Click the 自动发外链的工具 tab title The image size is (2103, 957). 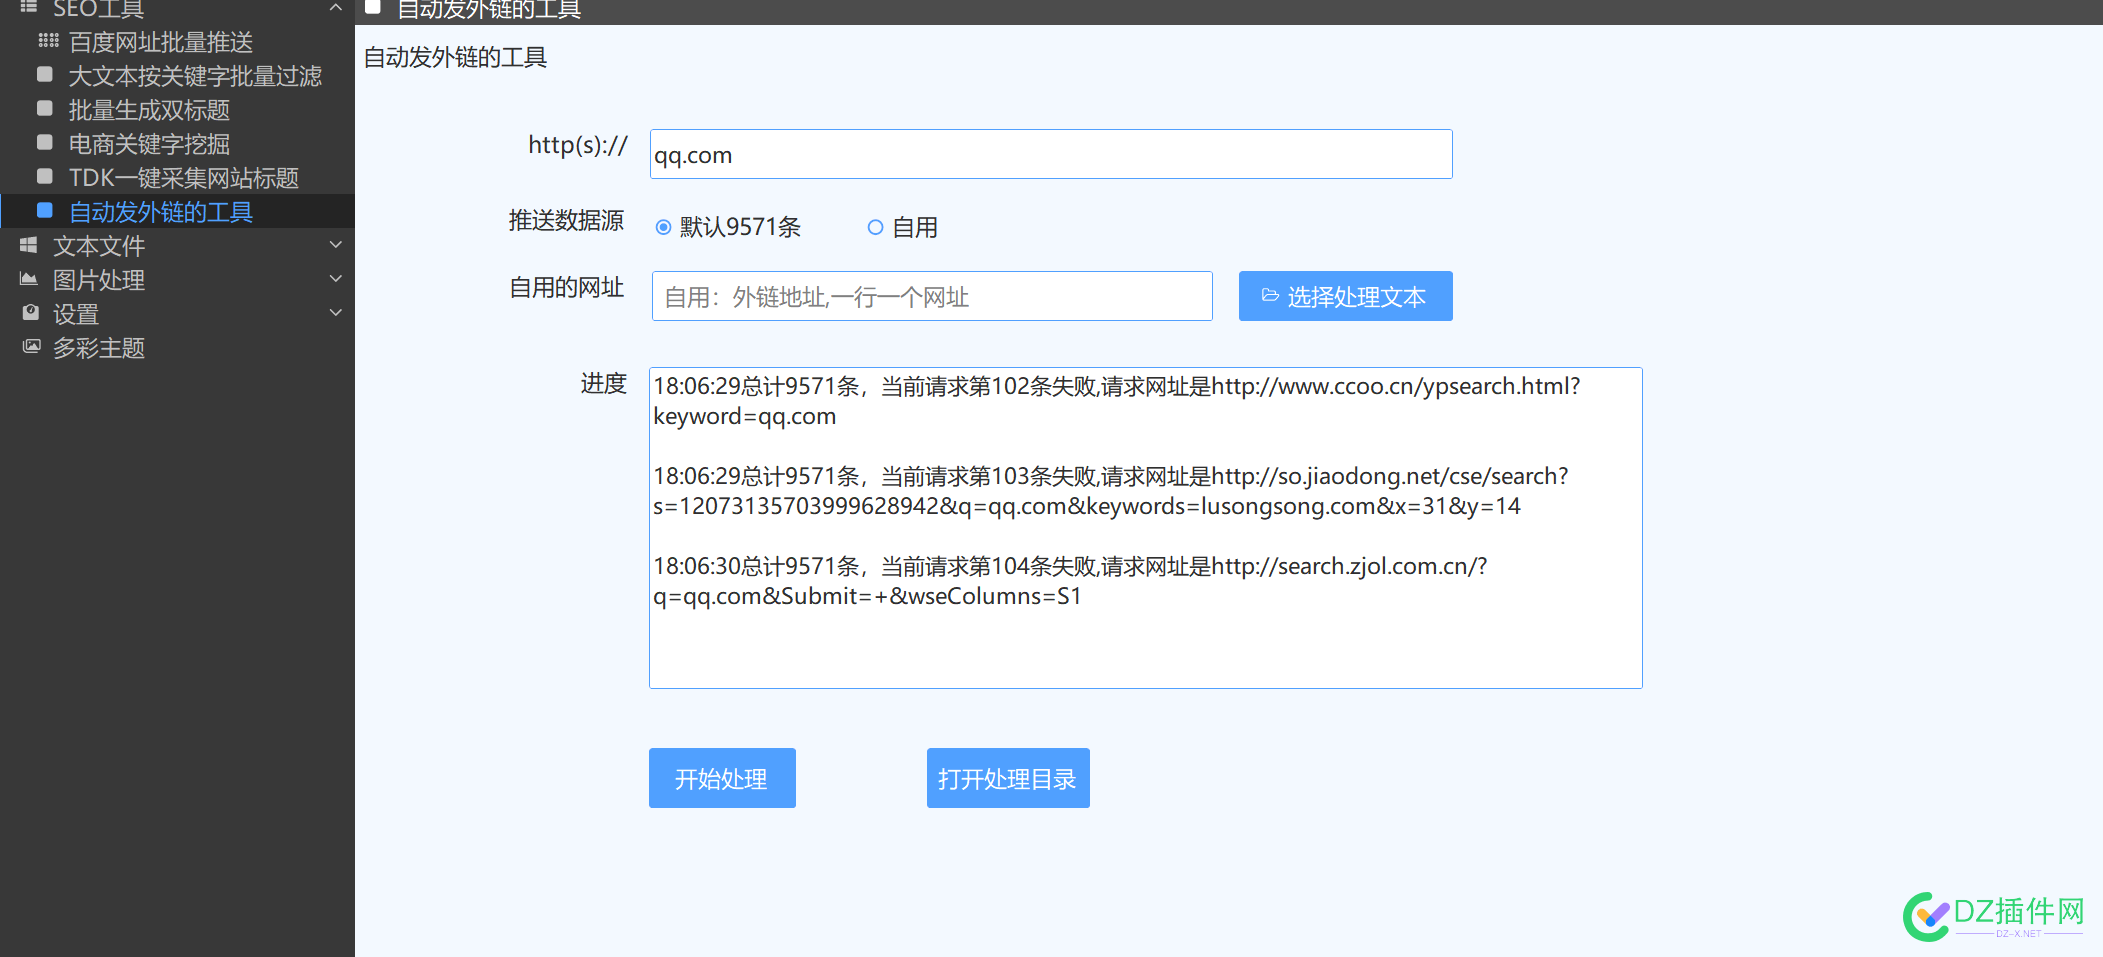[x=489, y=10]
